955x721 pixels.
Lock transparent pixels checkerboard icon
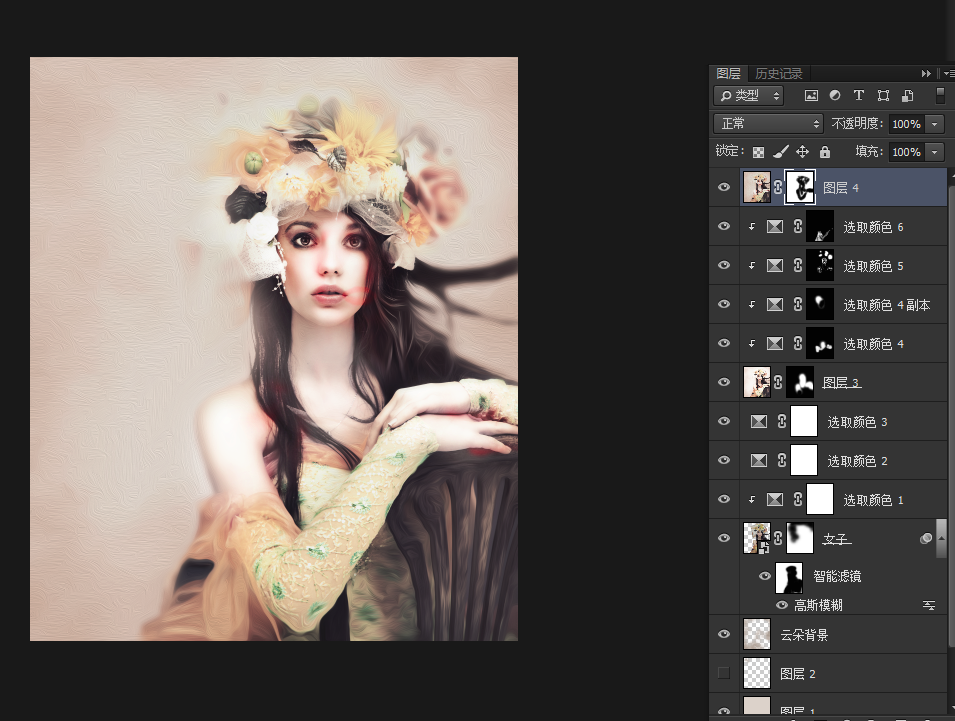point(759,152)
